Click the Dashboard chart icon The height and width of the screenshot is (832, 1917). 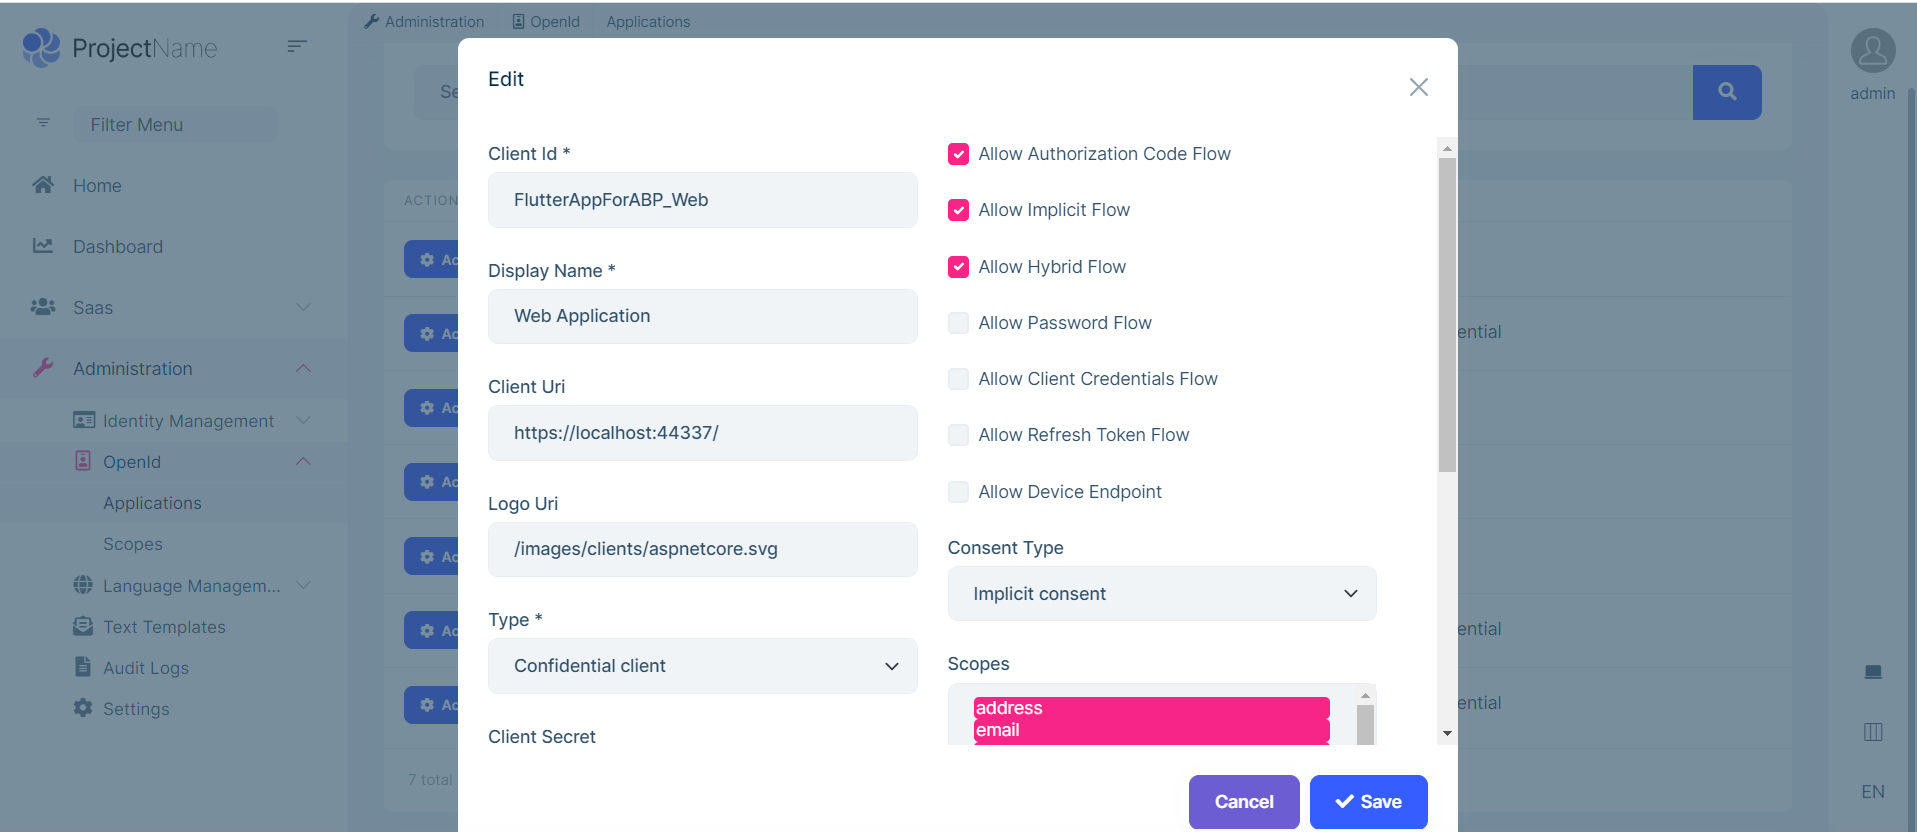(43, 246)
